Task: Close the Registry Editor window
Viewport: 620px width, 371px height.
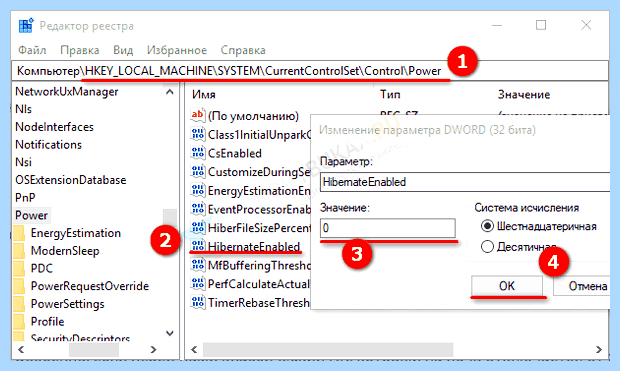Action: [586, 25]
